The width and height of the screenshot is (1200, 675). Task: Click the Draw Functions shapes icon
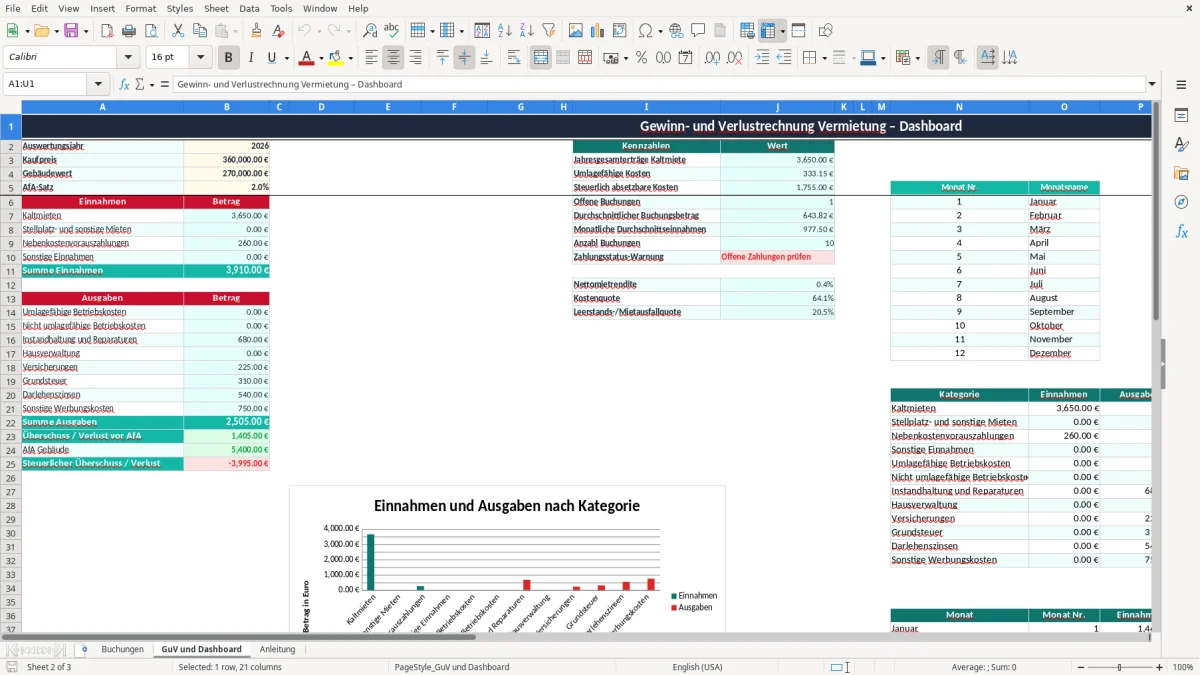(825, 31)
